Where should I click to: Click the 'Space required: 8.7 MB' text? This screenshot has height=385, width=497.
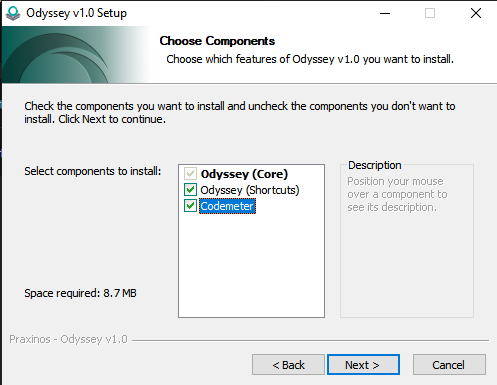pos(80,293)
